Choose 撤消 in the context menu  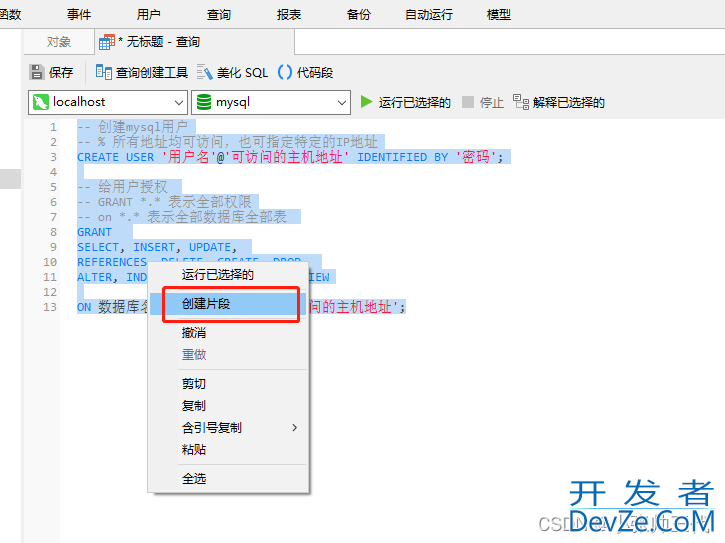click(x=228, y=333)
